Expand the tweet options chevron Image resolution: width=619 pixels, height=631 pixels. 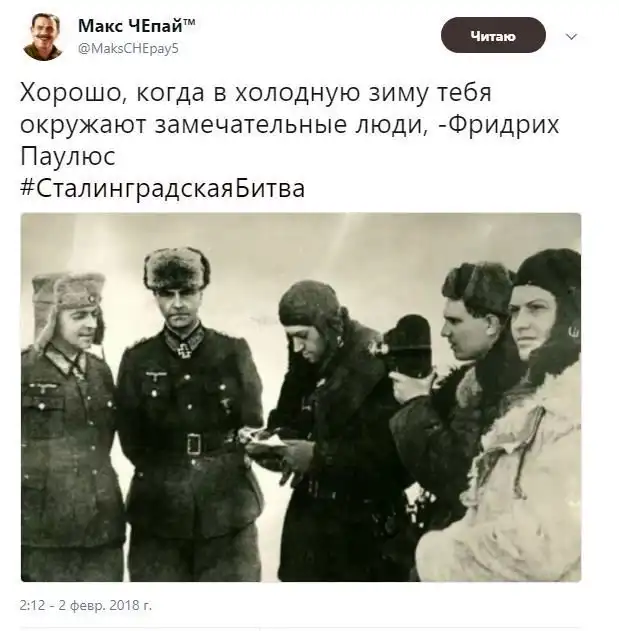[x=572, y=37]
